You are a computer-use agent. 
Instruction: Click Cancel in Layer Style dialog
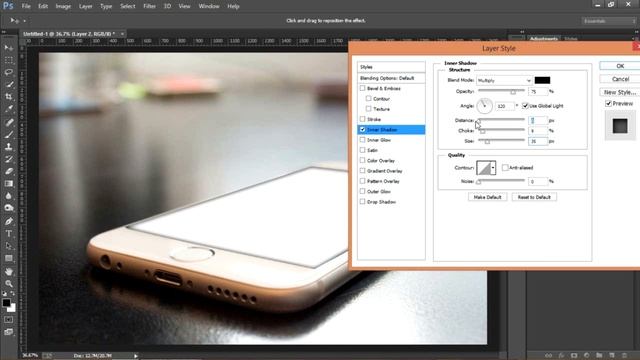(620, 79)
